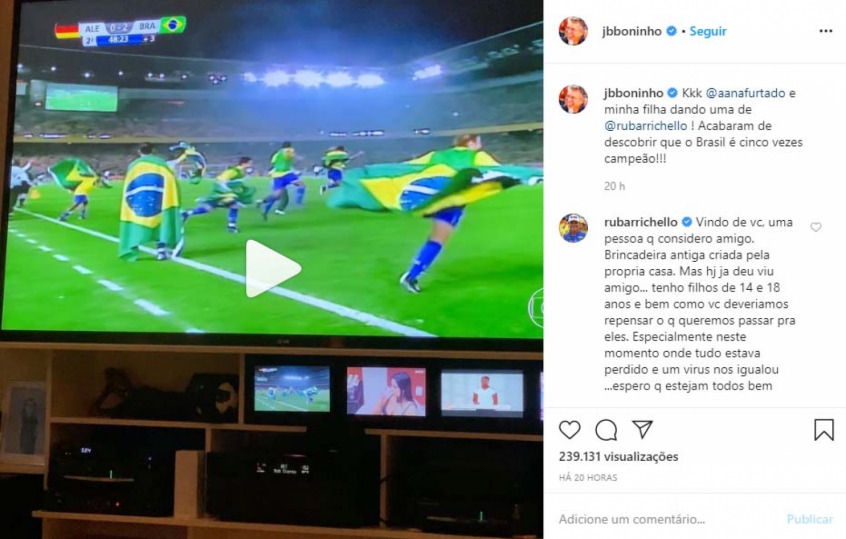846x539 pixels.
Task: Like rubarrichello's comment with the small heart
Action: coord(816,227)
